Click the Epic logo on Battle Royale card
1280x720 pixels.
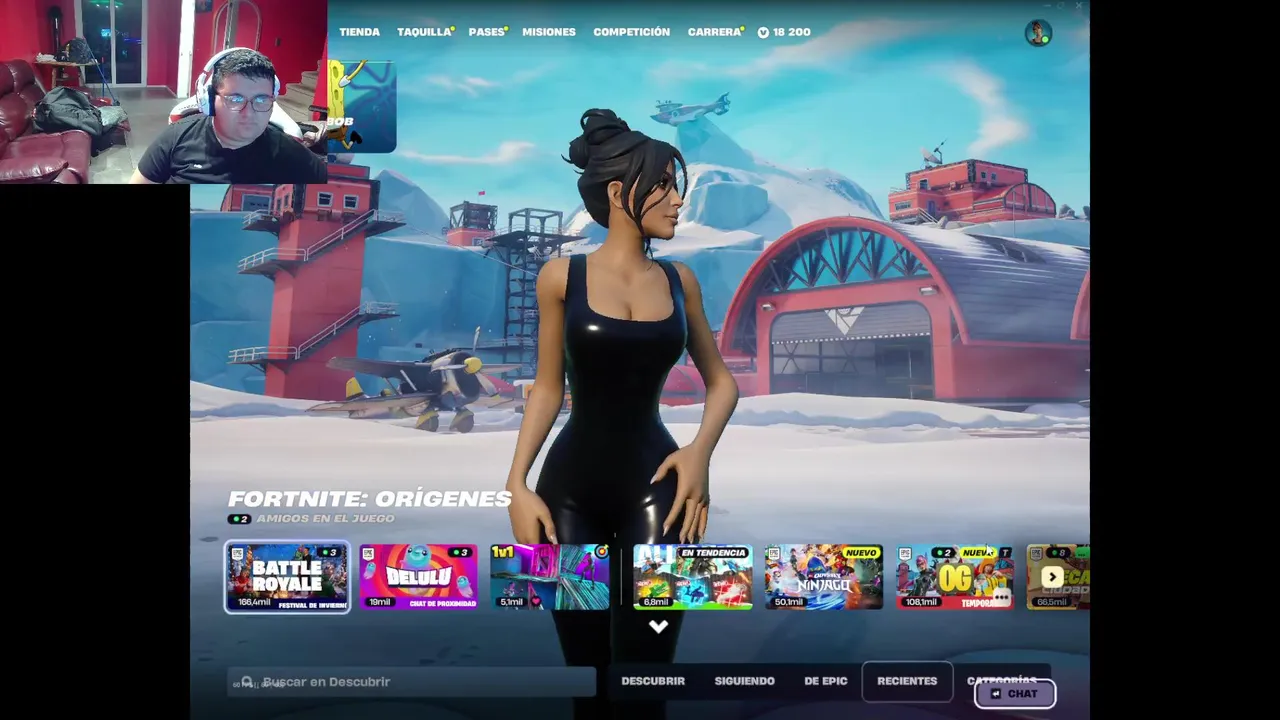237,553
